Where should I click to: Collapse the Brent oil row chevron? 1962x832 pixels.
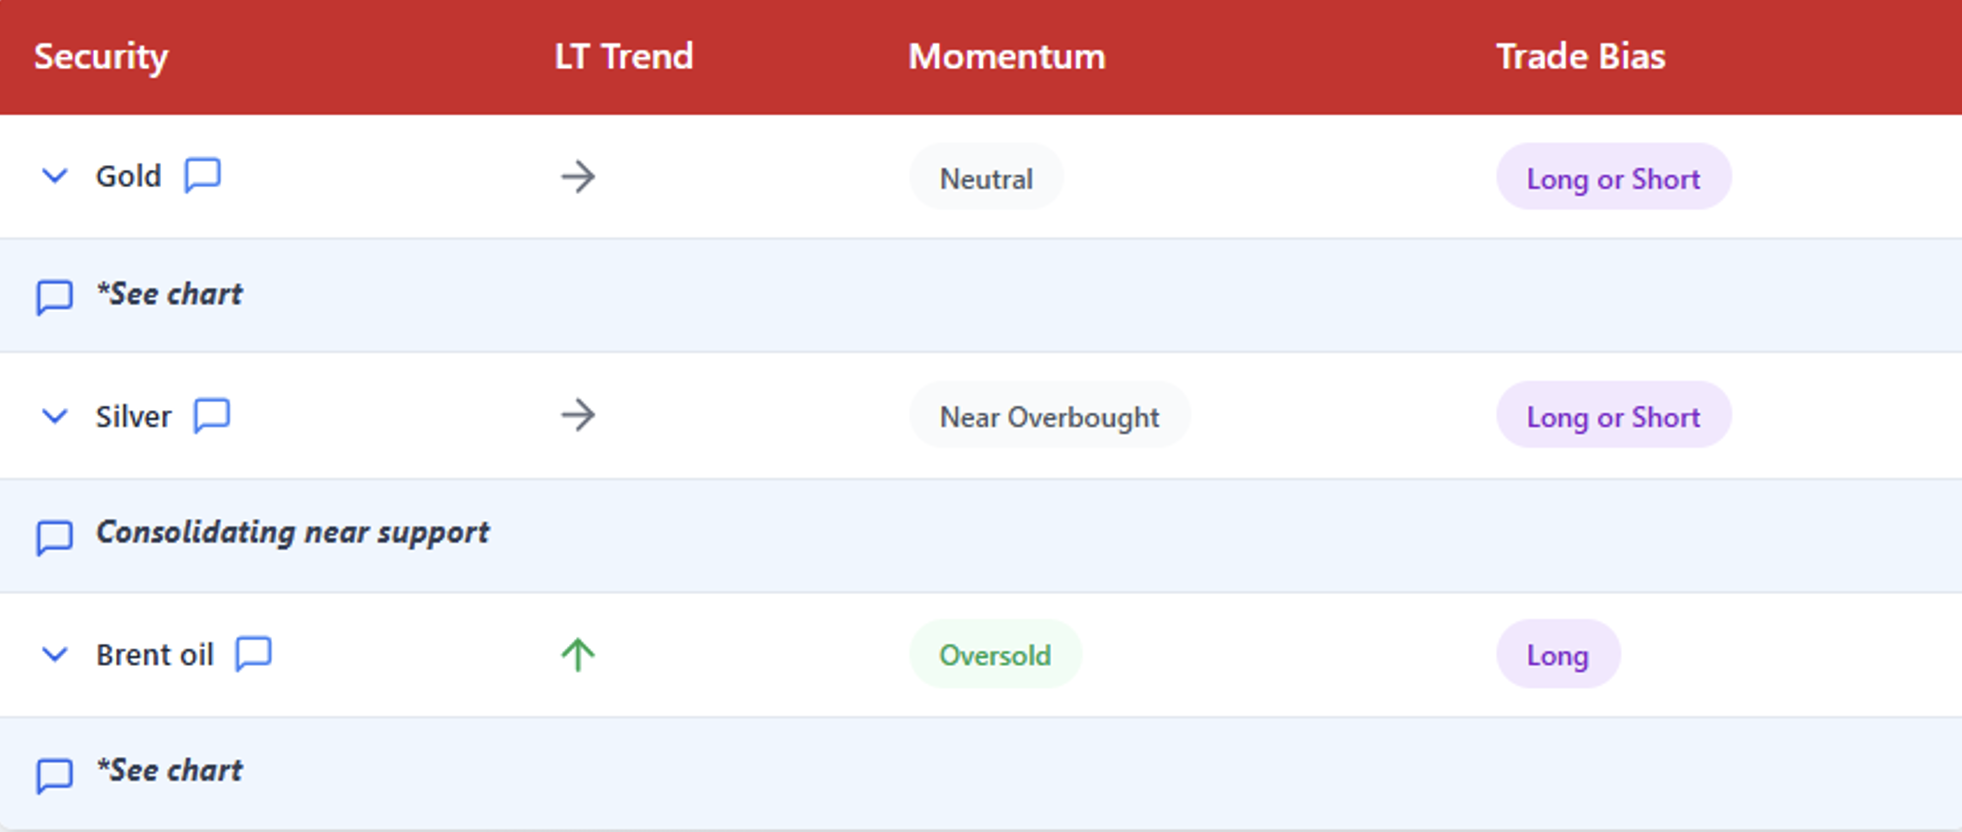pos(55,654)
